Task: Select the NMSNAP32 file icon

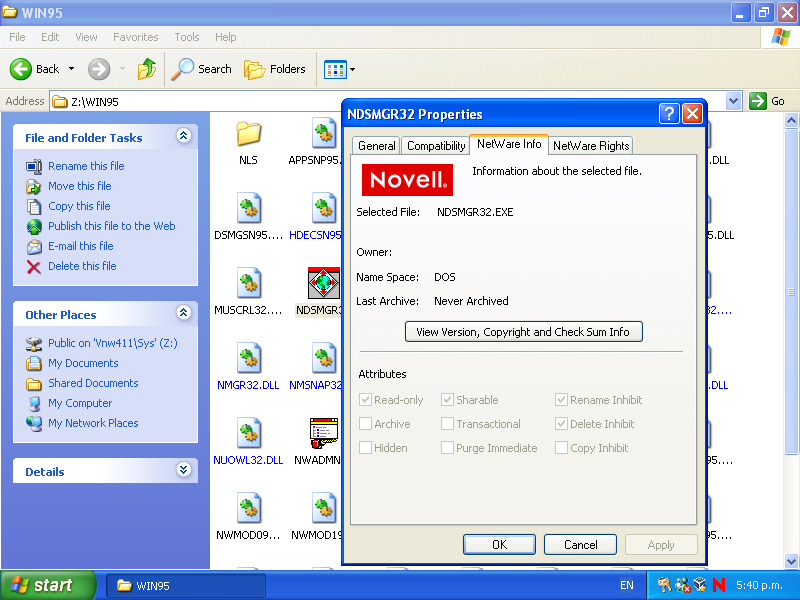Action: click(x=324, y=358)
